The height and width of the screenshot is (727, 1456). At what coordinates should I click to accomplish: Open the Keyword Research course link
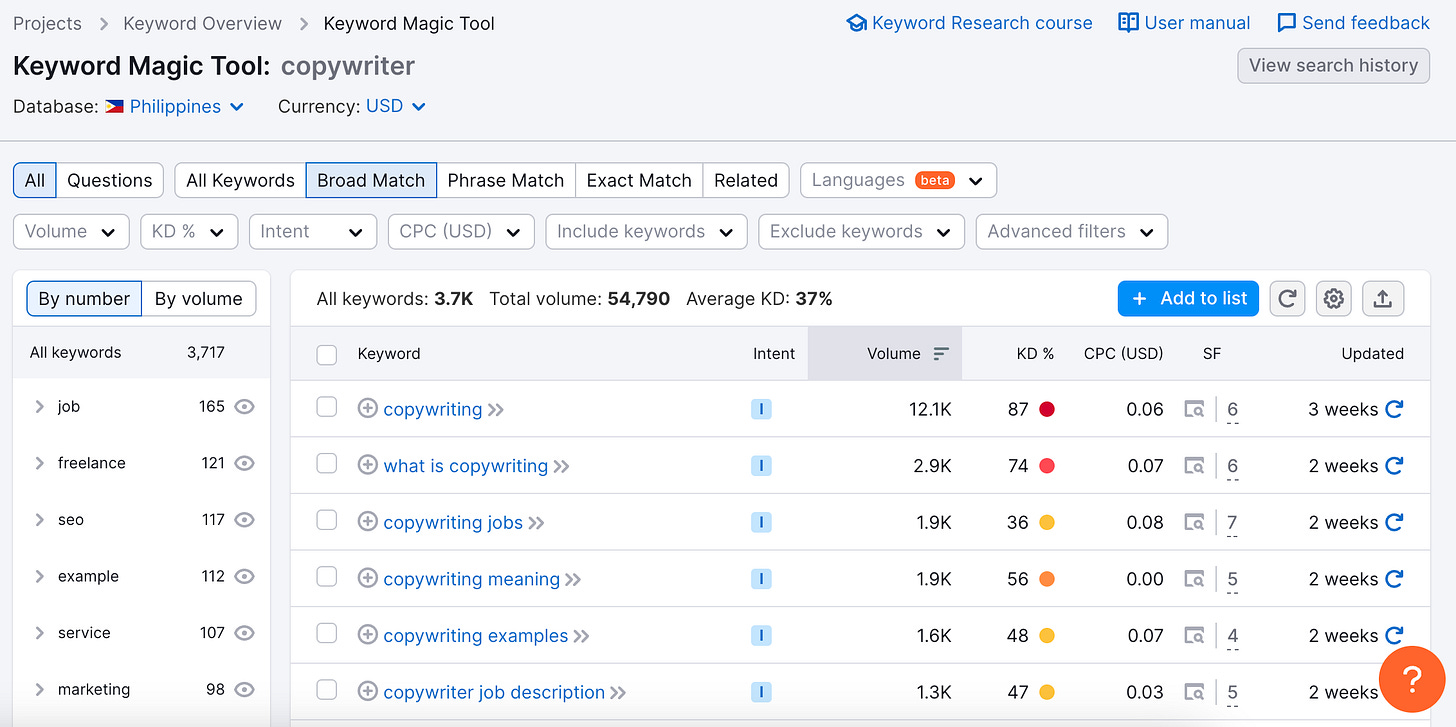click(x=969, y=23)
